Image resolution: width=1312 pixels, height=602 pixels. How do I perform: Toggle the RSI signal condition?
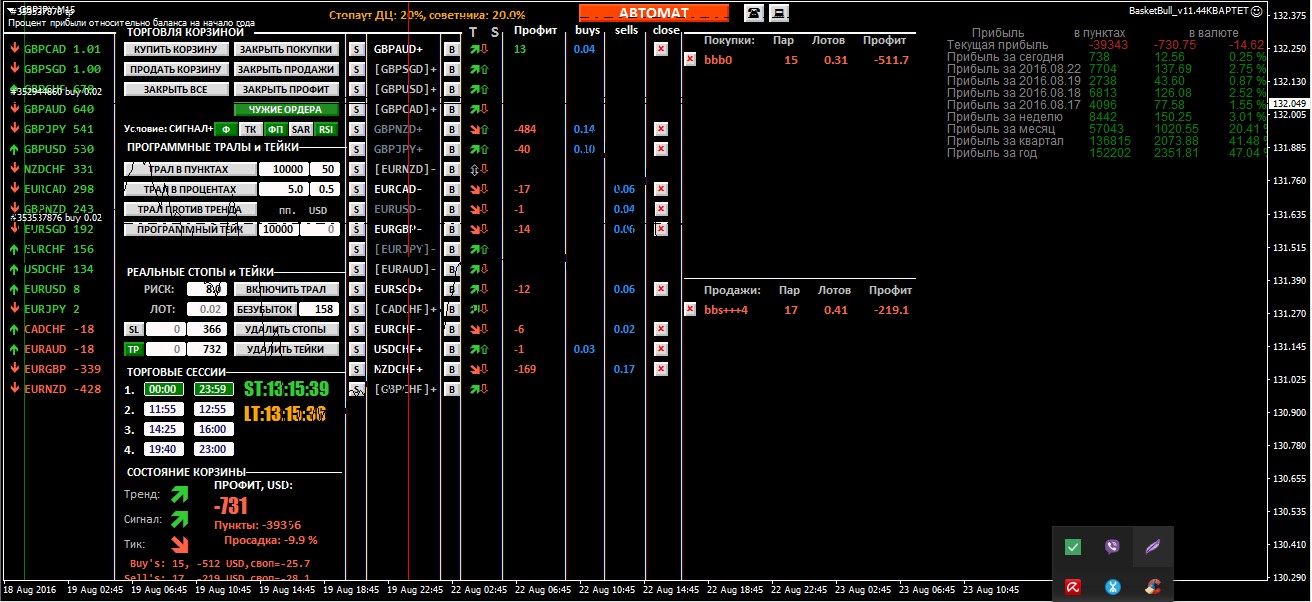click(325, 129)
